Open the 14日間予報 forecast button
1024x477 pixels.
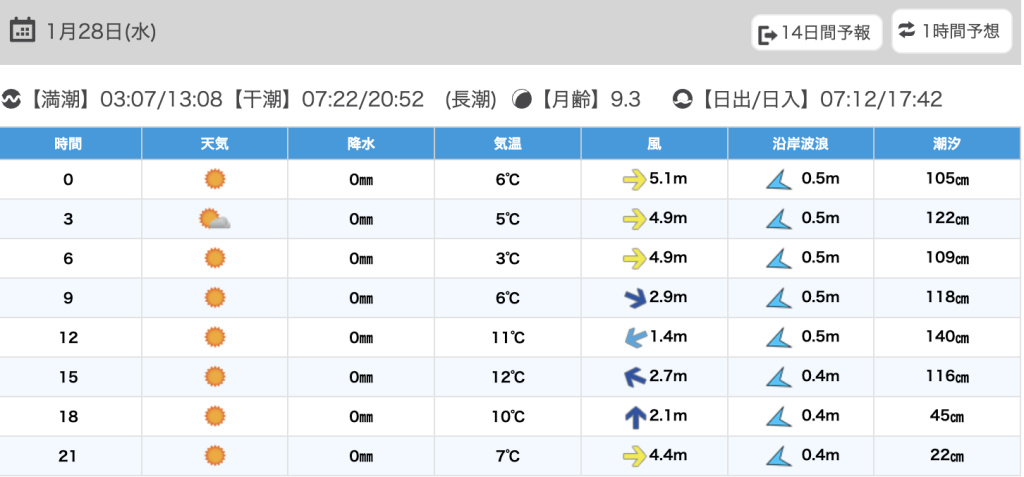coord(817,33)
